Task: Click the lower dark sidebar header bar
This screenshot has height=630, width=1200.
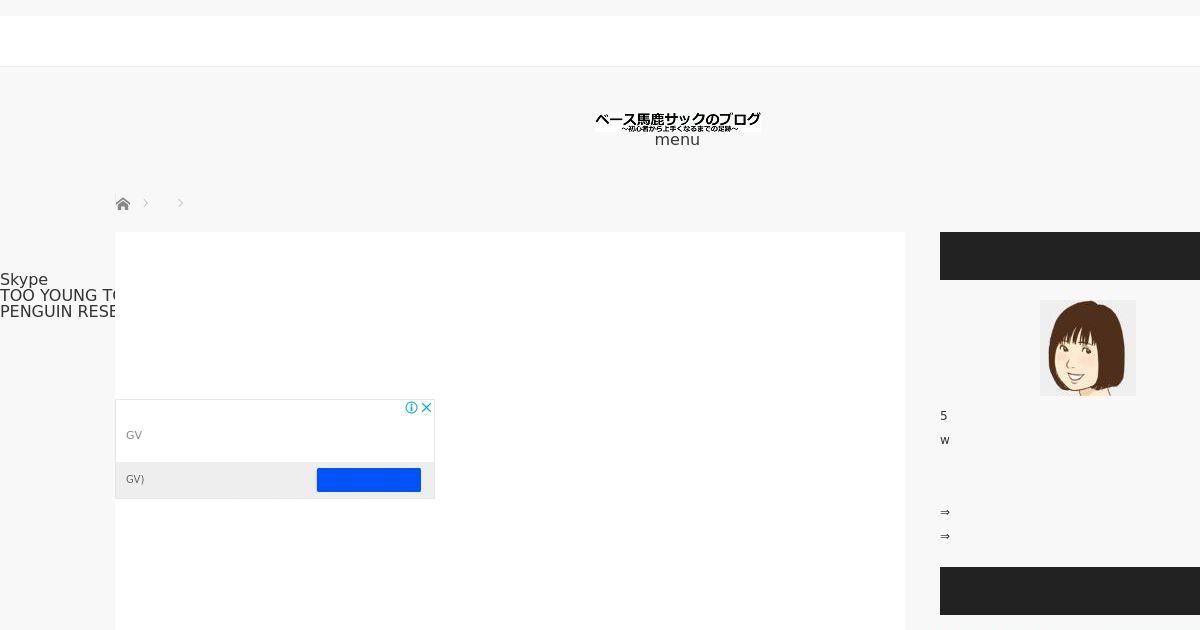Action: (1070, 591)
